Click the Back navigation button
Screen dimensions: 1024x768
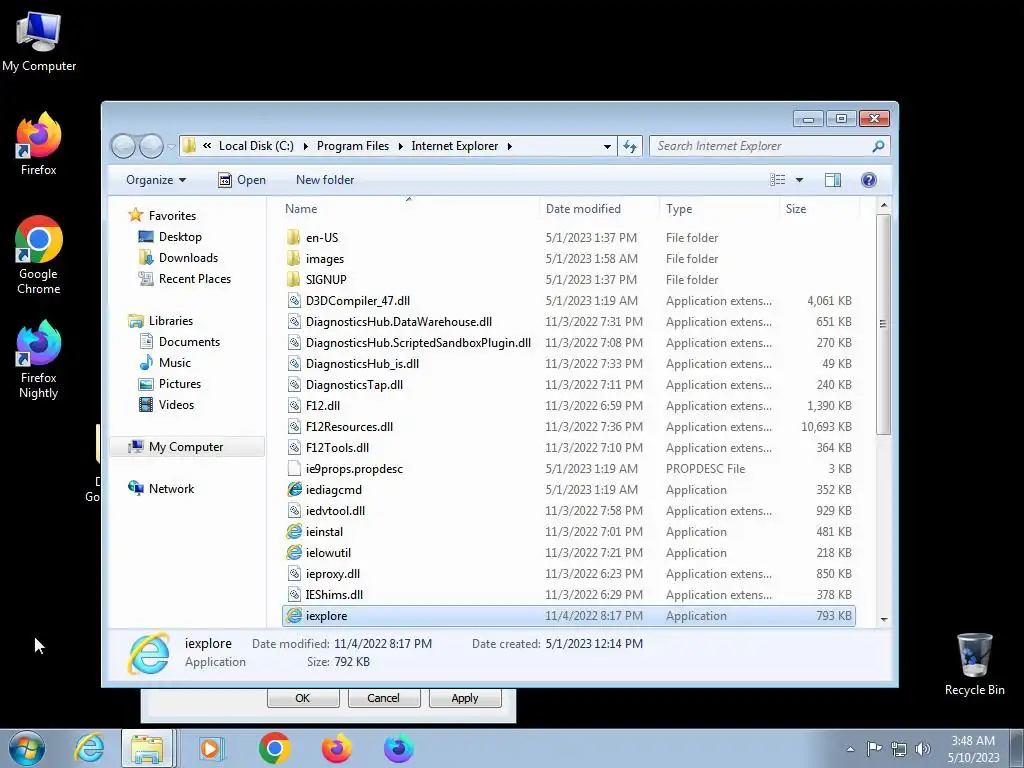pos(123,146)
